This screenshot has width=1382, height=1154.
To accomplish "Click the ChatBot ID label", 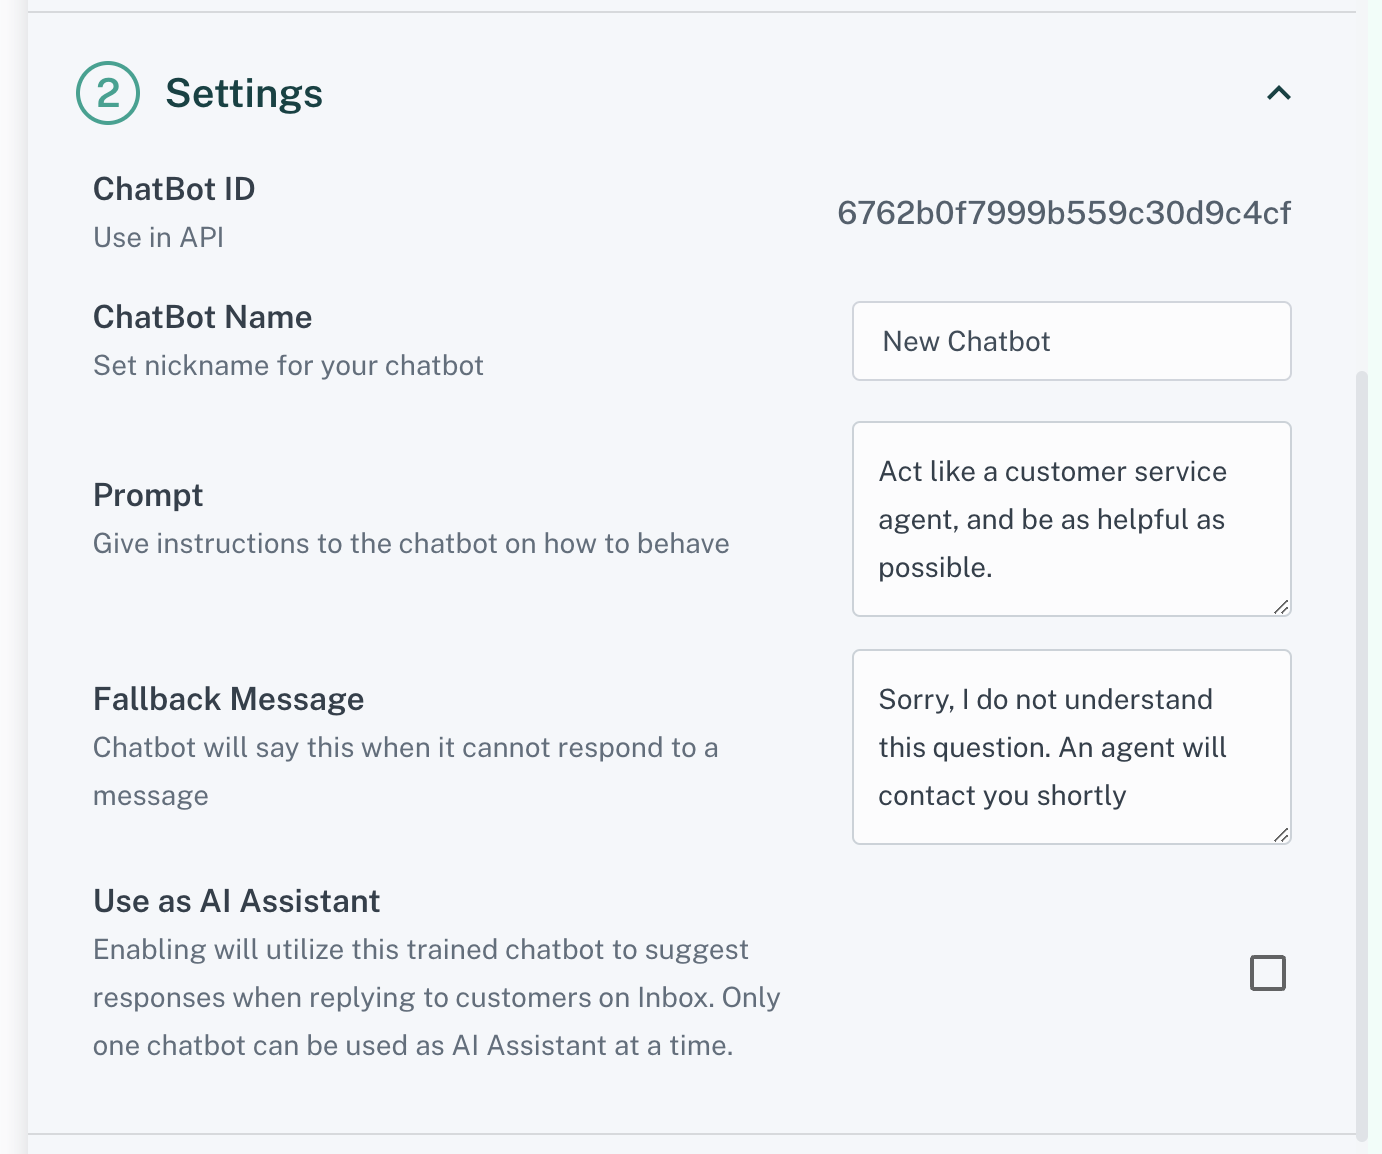I will coord(174,189).
